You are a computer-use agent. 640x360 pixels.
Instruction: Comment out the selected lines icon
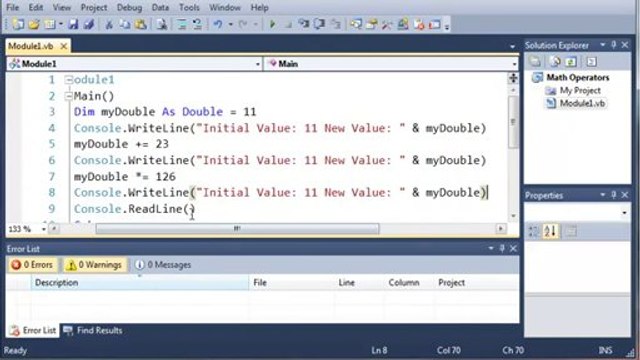click(x=182, y=24)
